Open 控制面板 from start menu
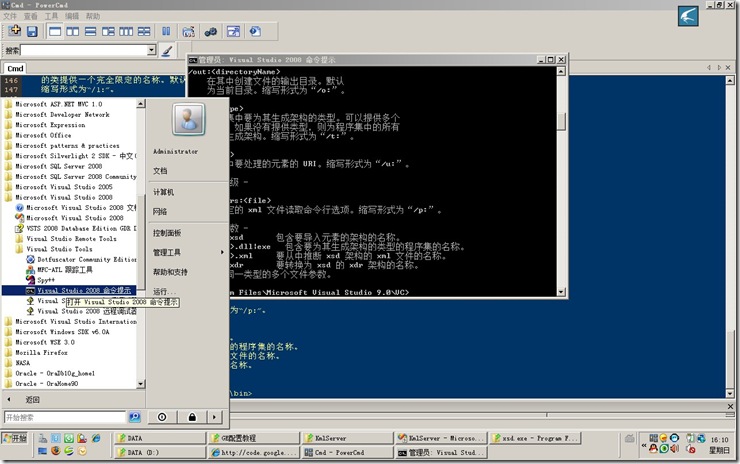 point(167,233)
